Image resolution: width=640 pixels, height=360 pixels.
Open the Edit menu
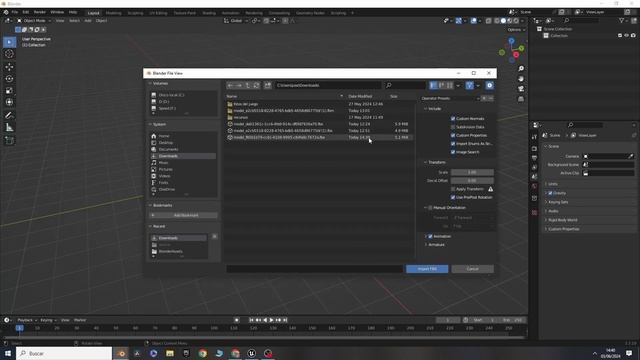(x=26, y=12)
